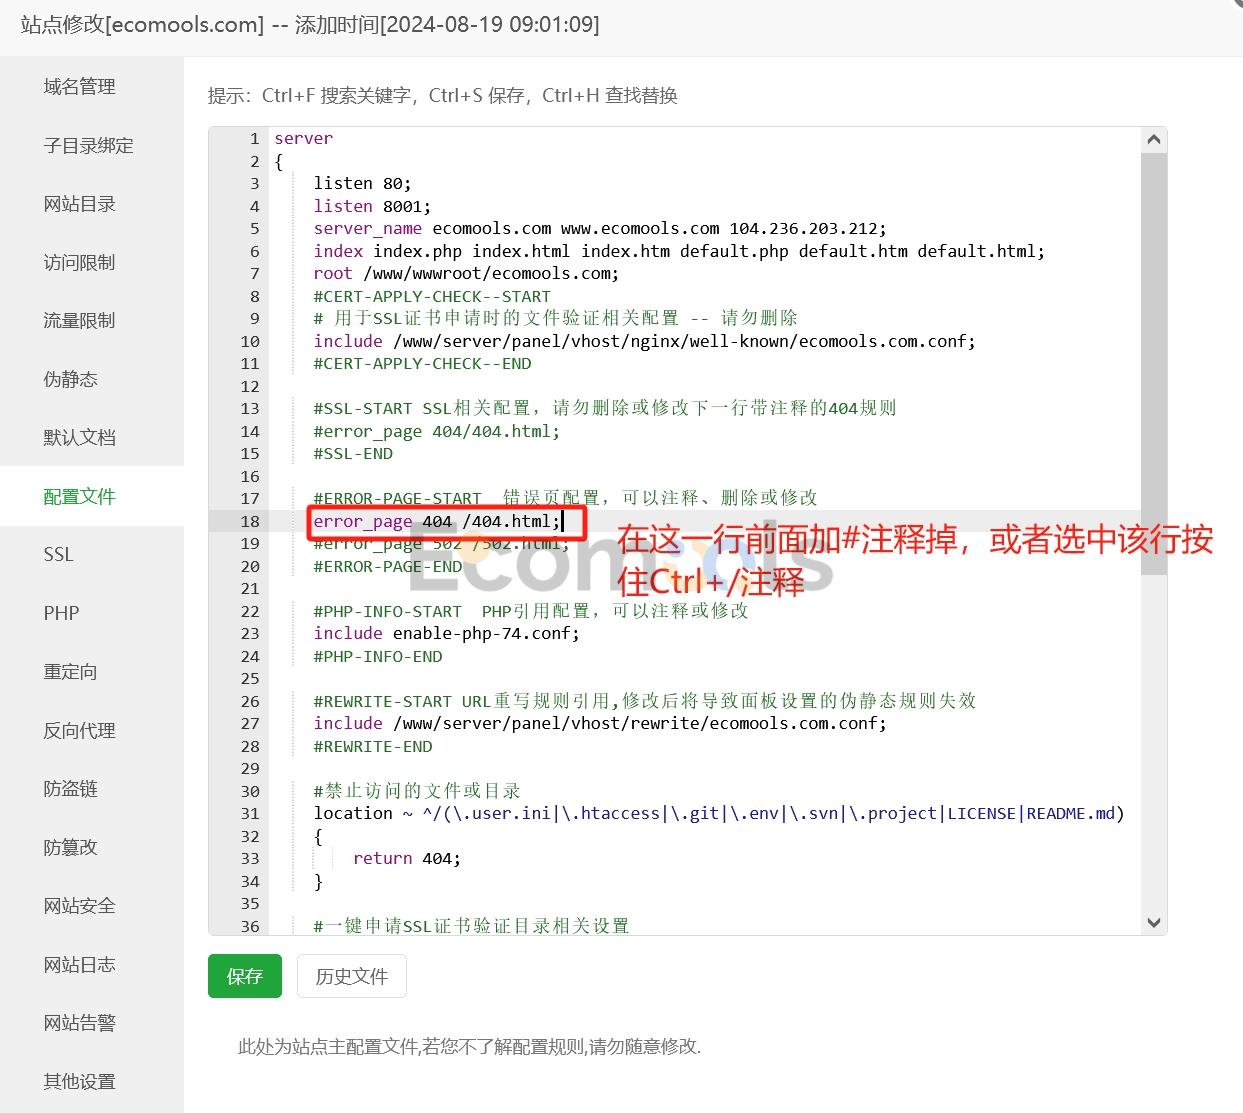Image resolution: width=1243 pixels, height=1113 pixels.
Task: Click the 'location ~ ^/(\.user.ini' line
Action: [x=719, y=813]
